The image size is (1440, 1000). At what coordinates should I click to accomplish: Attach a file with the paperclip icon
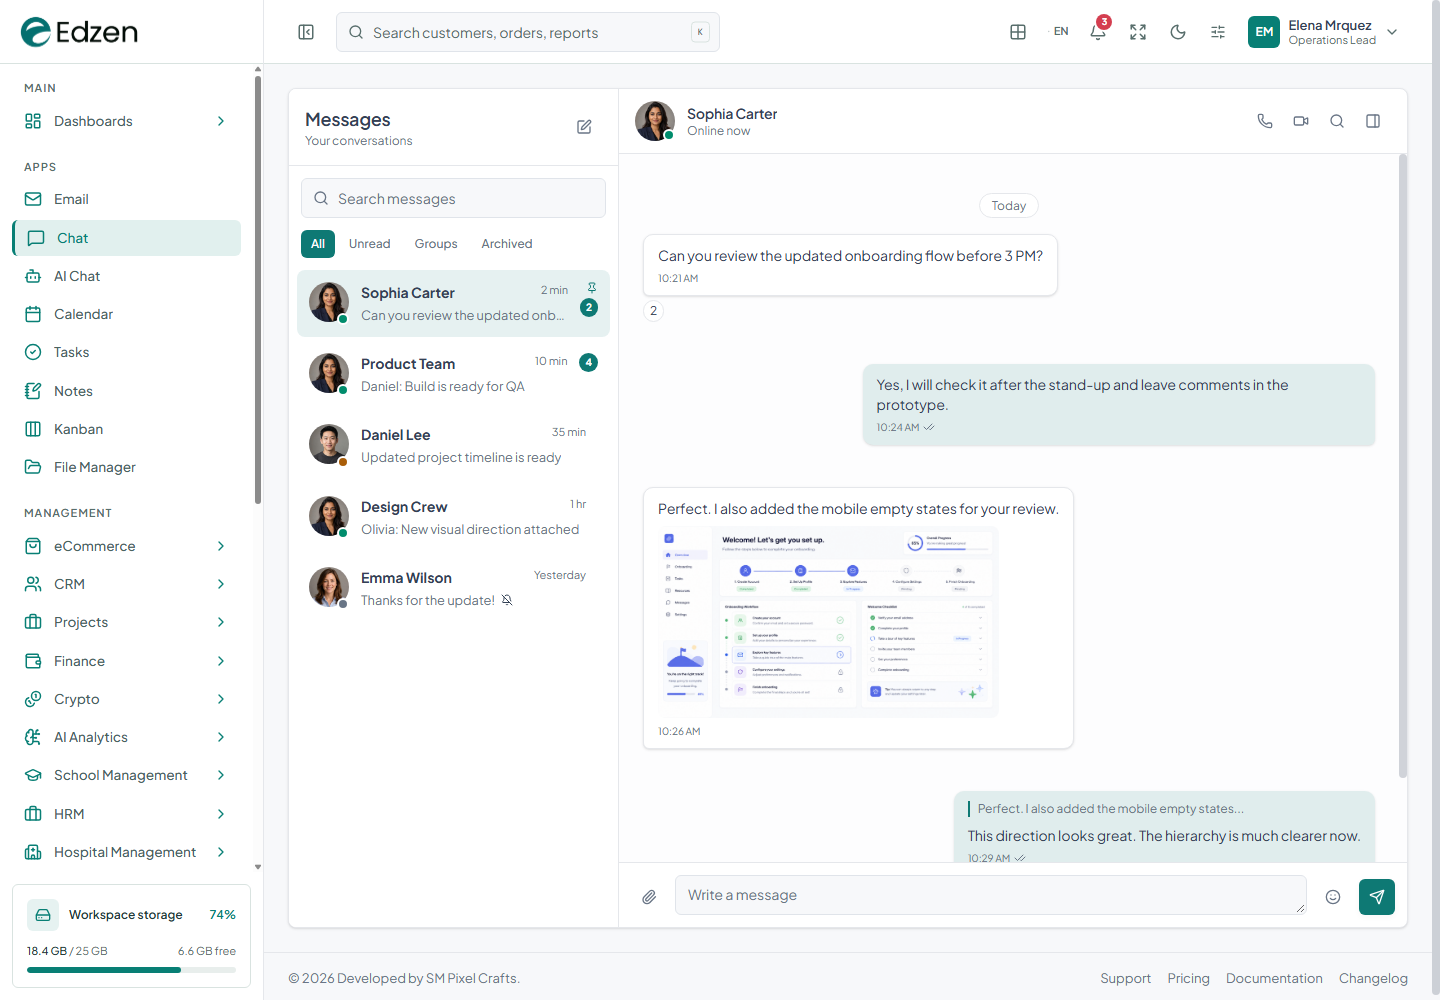click(649, 897)
